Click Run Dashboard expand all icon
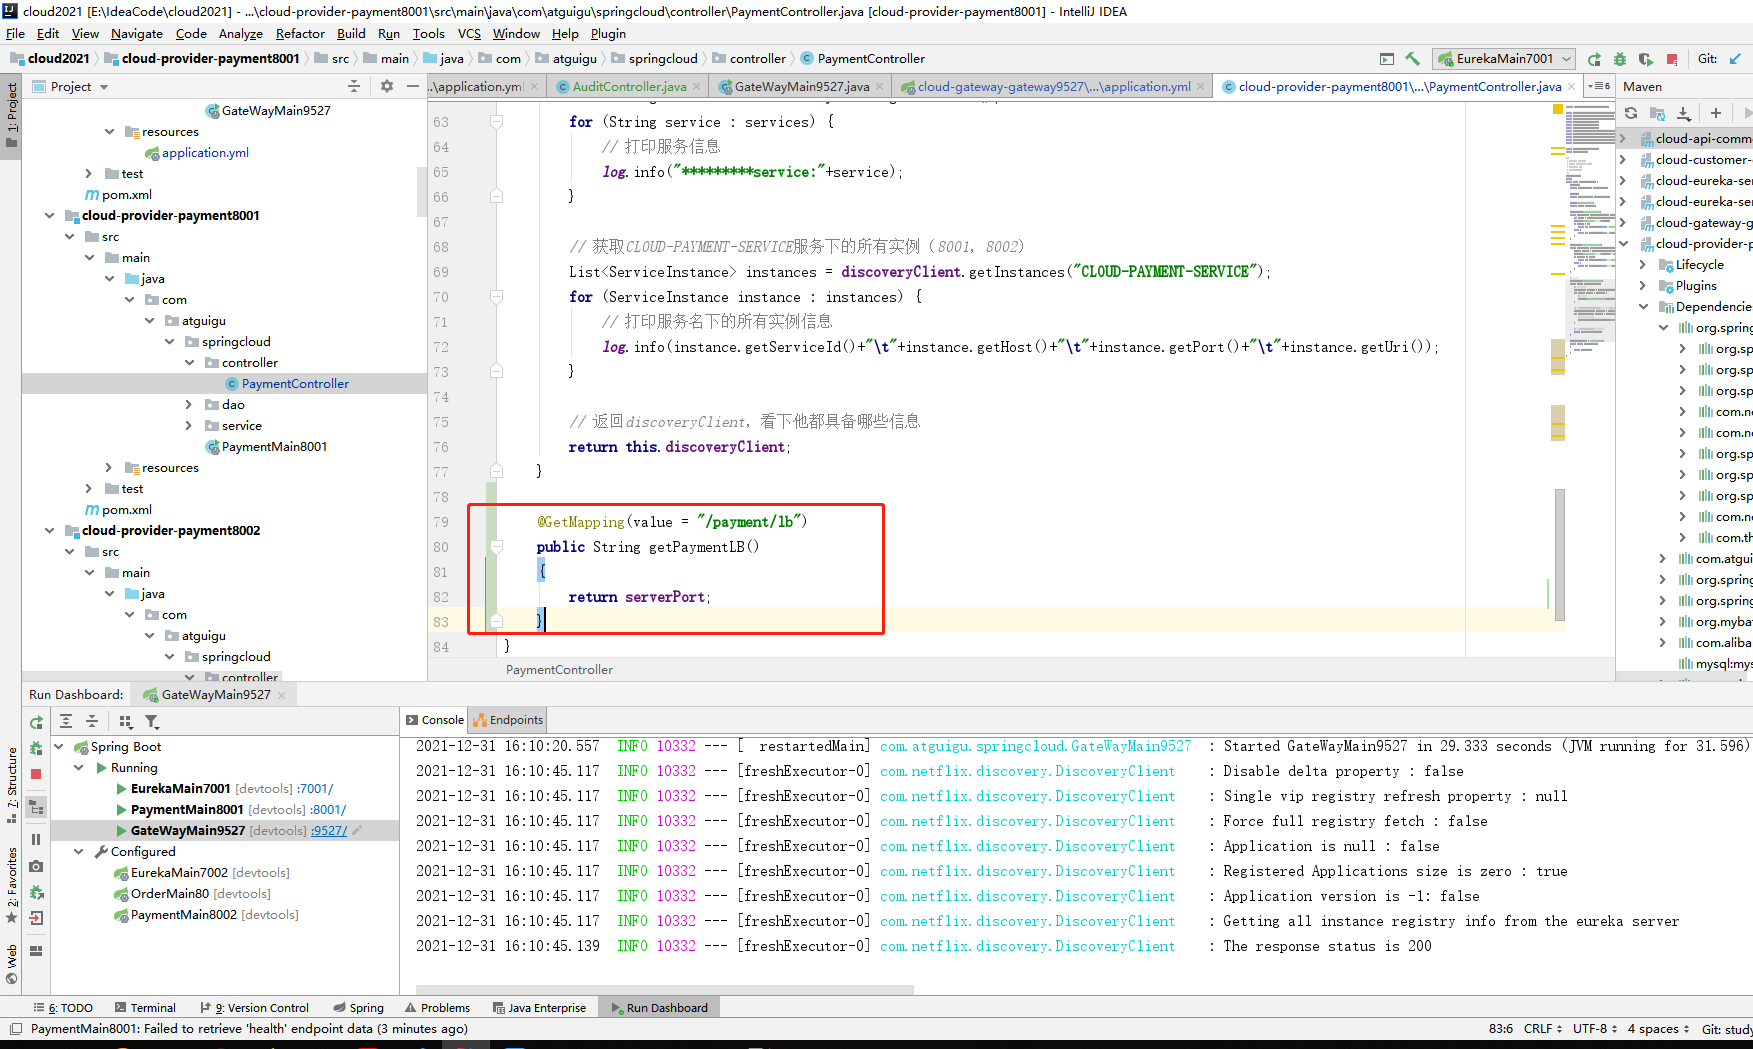Image resolution: width=1753 pixels, height=1049 pixels. coord(66,721)
